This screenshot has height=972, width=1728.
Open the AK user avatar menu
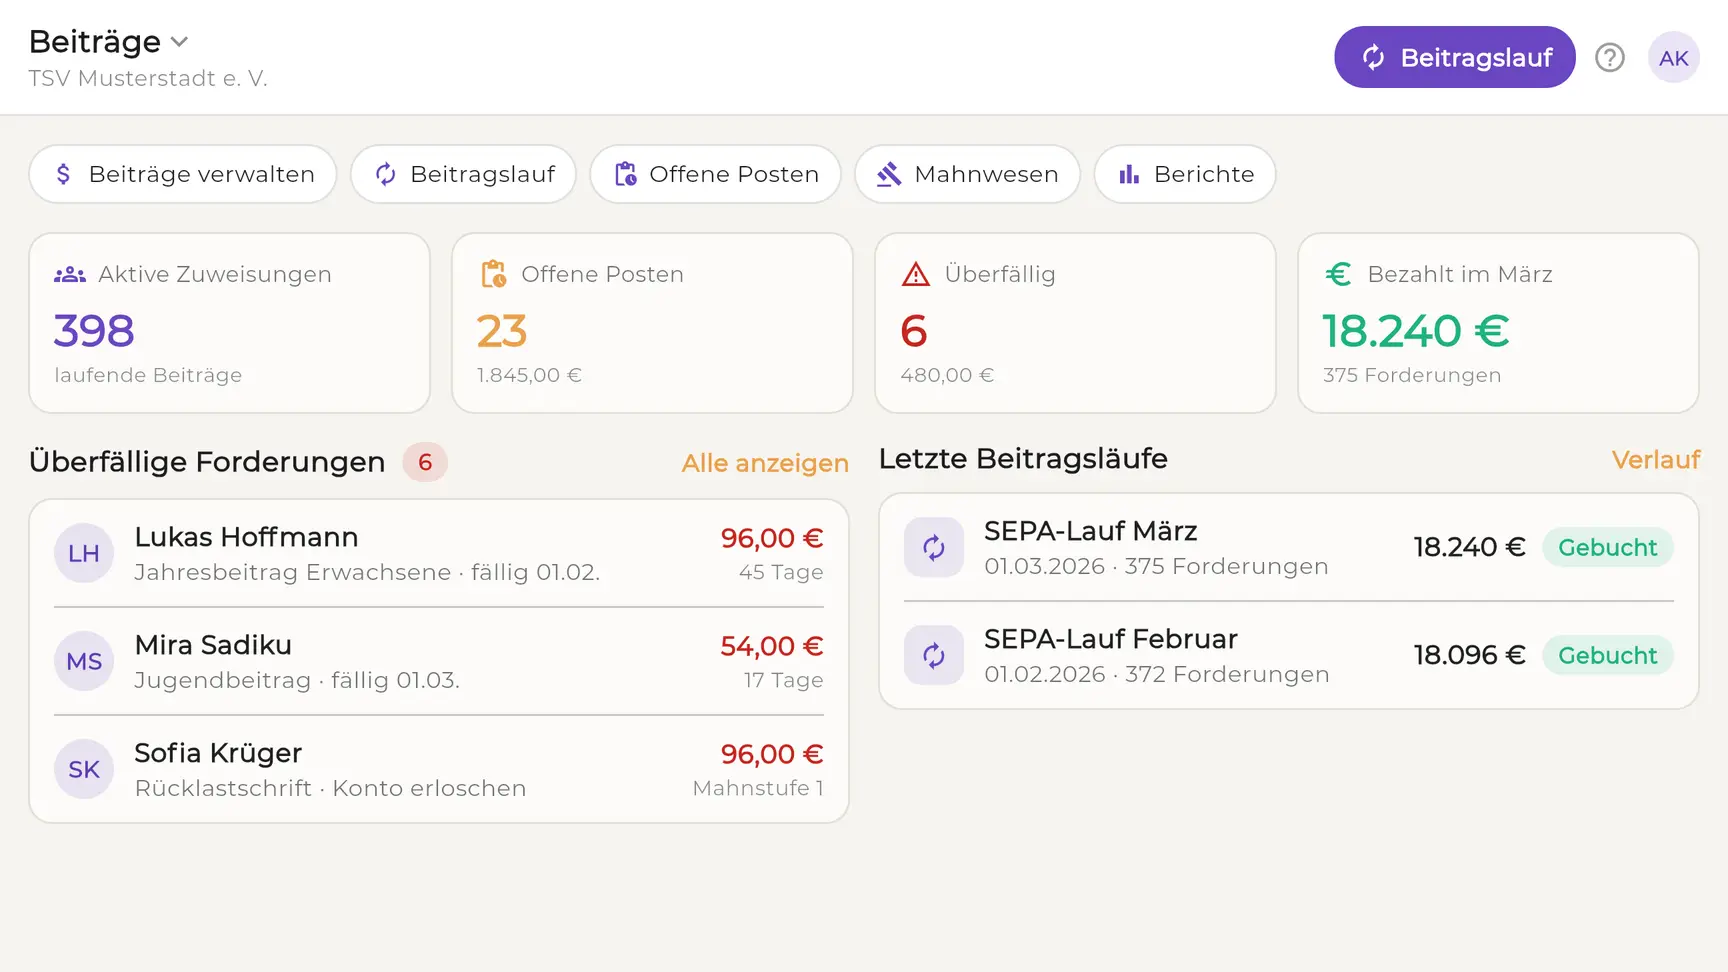[x=1673, y=58]
